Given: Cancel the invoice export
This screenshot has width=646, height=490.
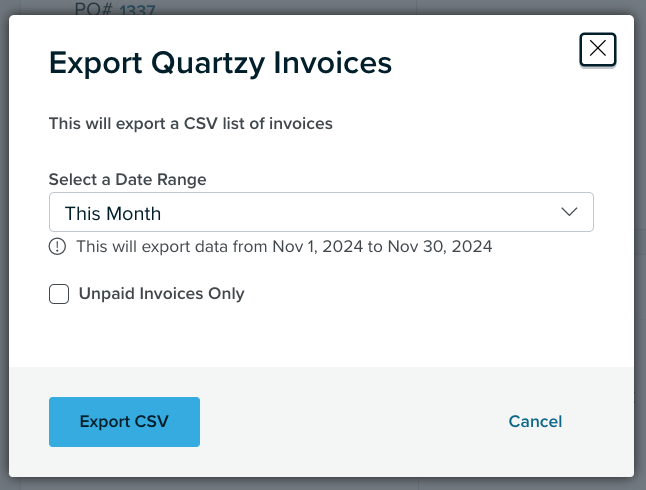Looking at the screenshot, I should point(535,422).
